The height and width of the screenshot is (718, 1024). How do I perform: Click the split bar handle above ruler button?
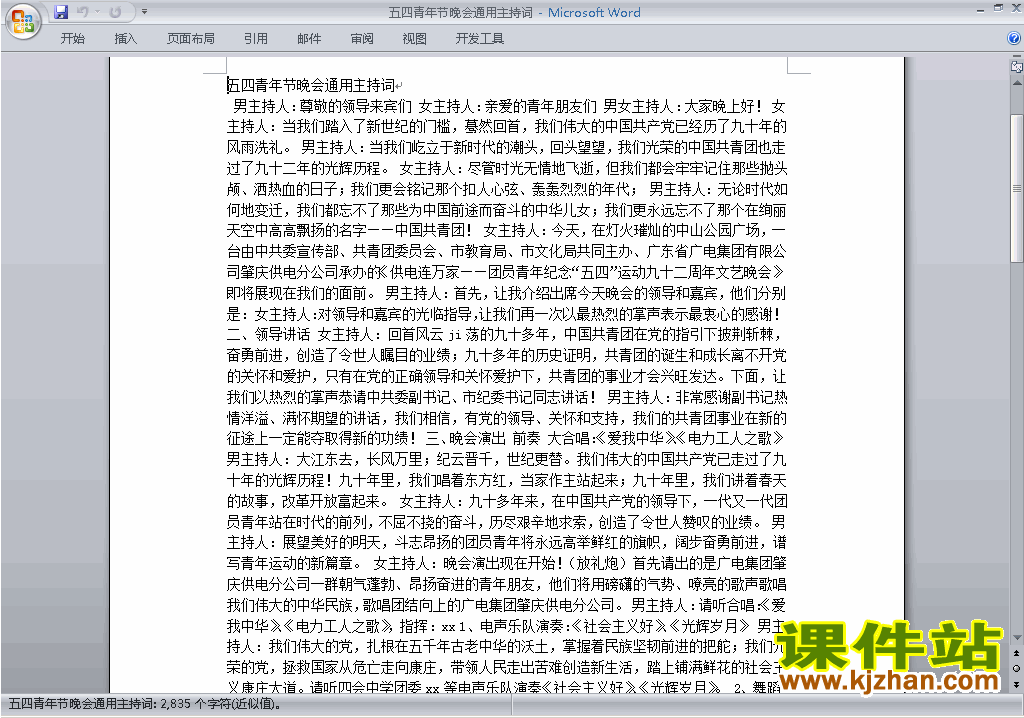click(1016, 56)
